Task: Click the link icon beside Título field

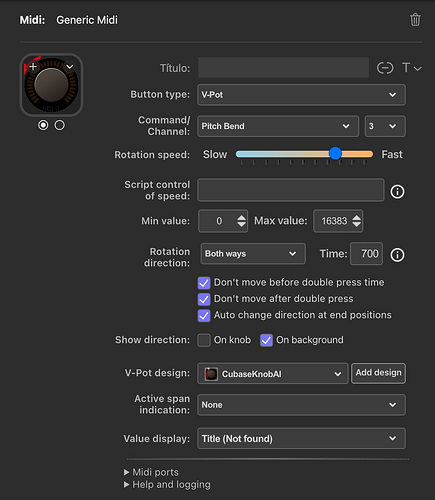Action: tap(385, 68)
